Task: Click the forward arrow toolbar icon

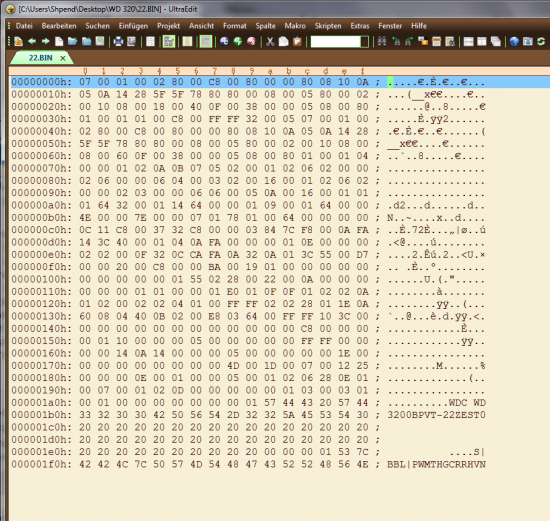Action: [46, 41]
